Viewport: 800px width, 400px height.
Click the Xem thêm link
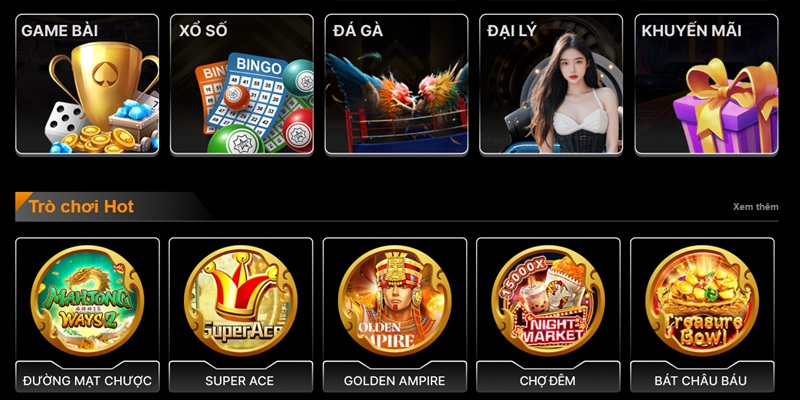pyautogui.click(x=756, y=207)
